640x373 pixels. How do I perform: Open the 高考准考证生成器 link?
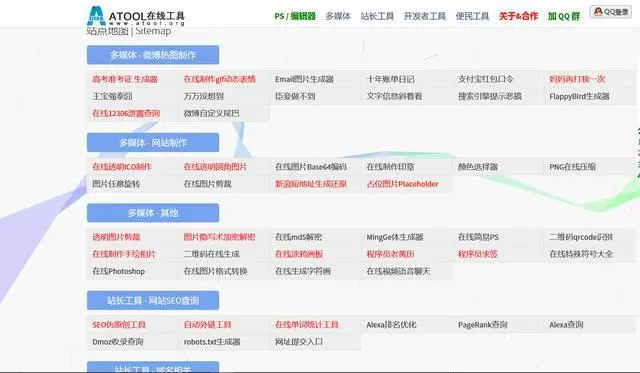point(125,79)
